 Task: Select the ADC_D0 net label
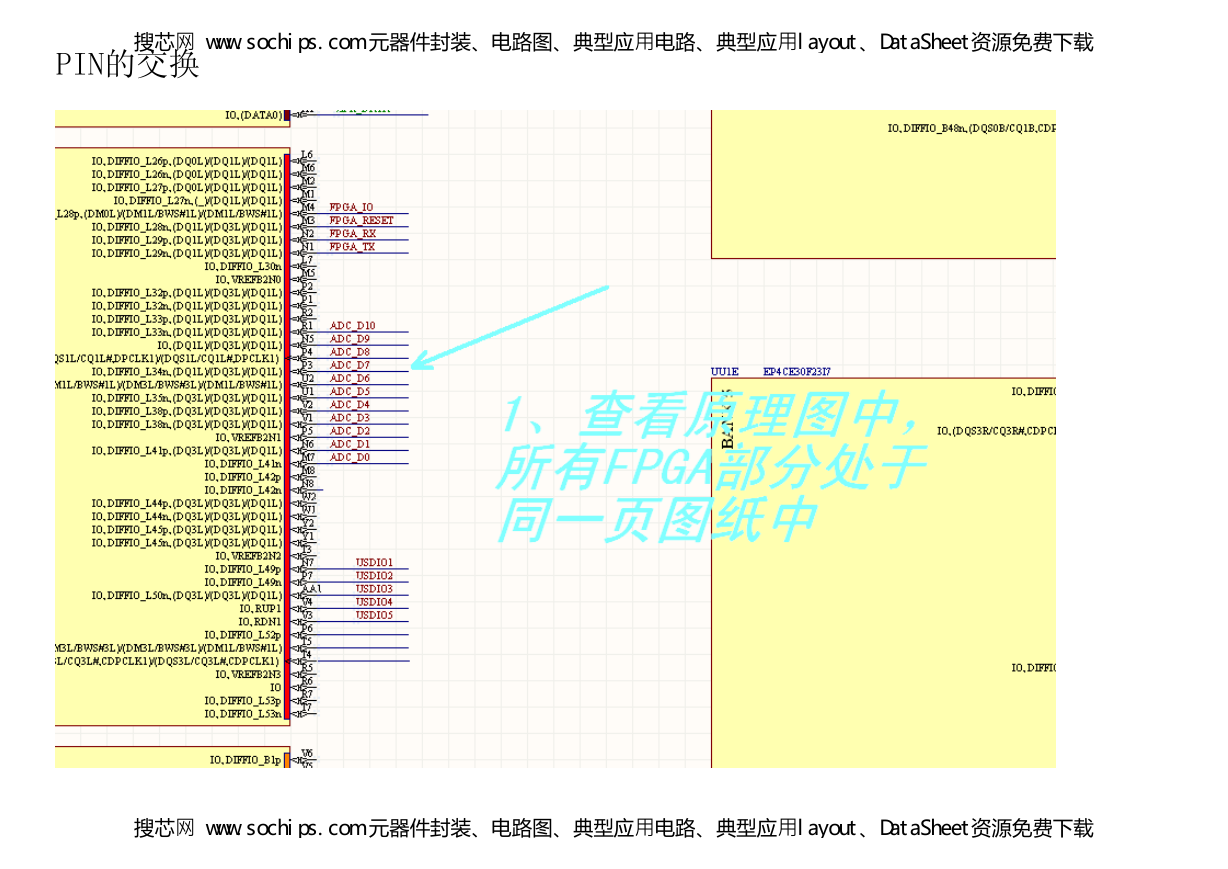point(350,457)
